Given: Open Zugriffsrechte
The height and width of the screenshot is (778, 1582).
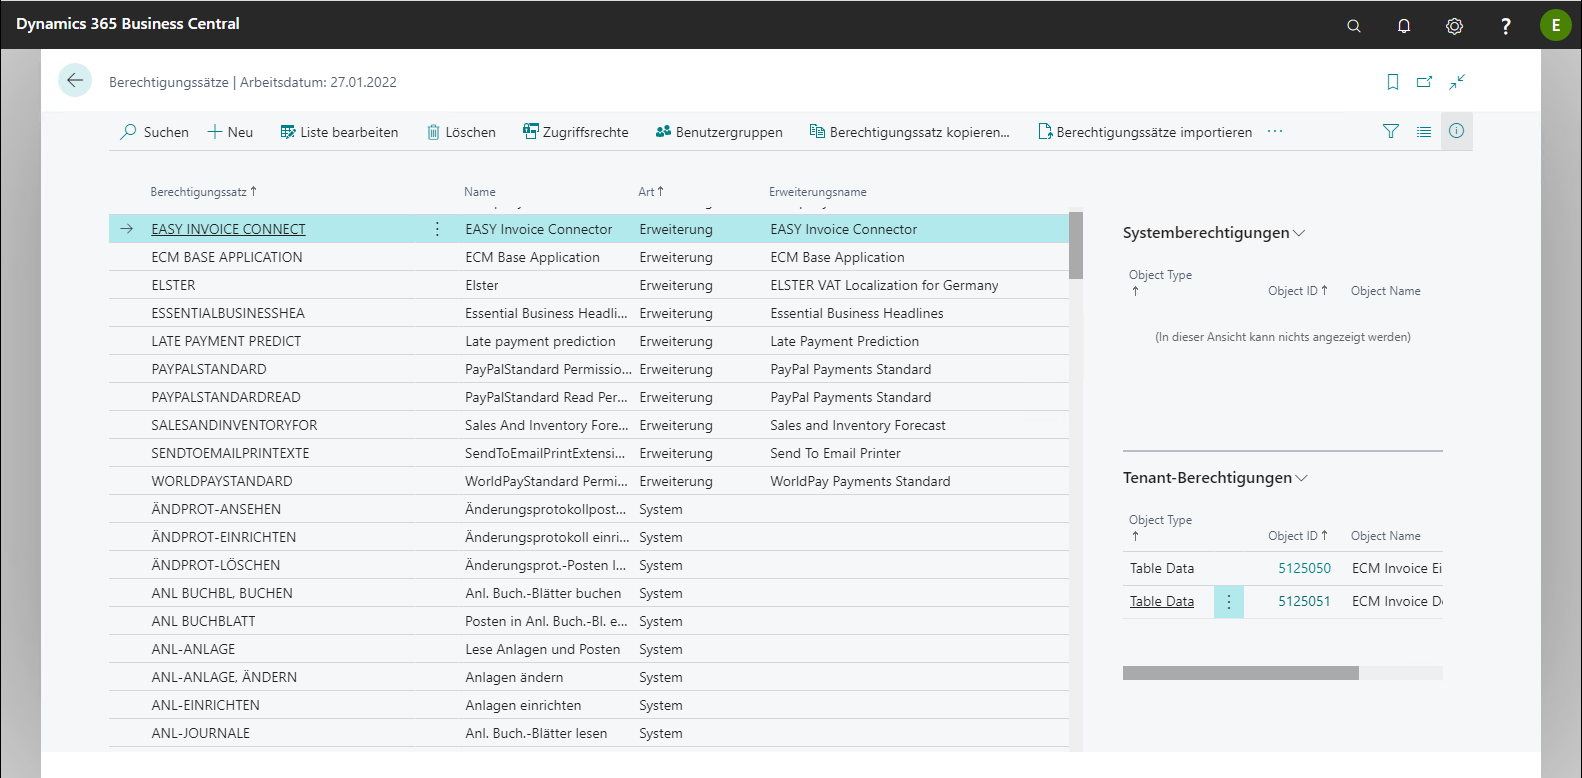Looking at the screenshot, I should [576, 132].
